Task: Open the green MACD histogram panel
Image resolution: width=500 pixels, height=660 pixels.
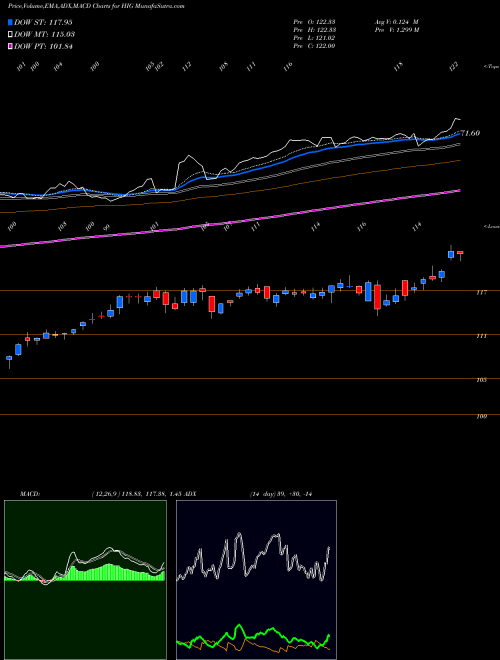Action: (85, 580)
